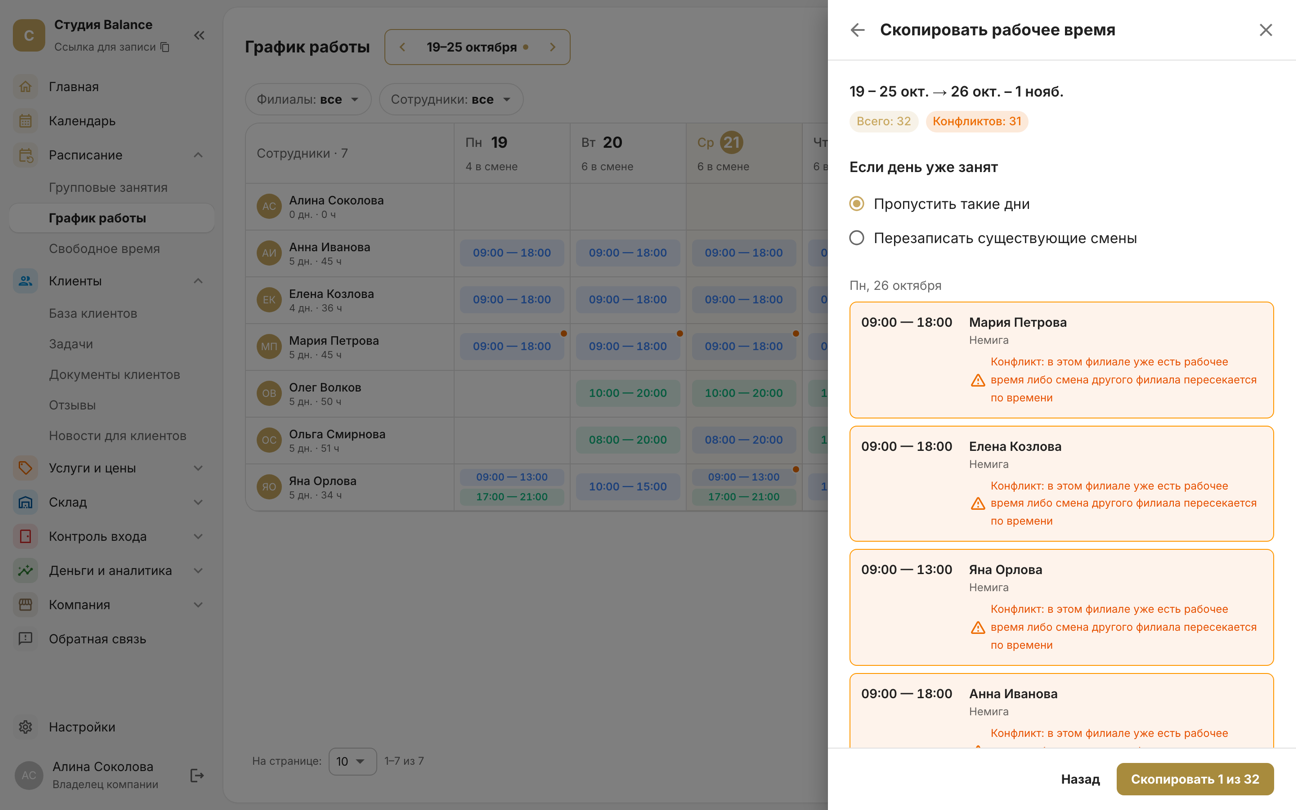The height and width of the screenshot is (810, 1296).
Task: Click 'Скопировать 1 из 32' button
Action: (x=1195, y=779)
